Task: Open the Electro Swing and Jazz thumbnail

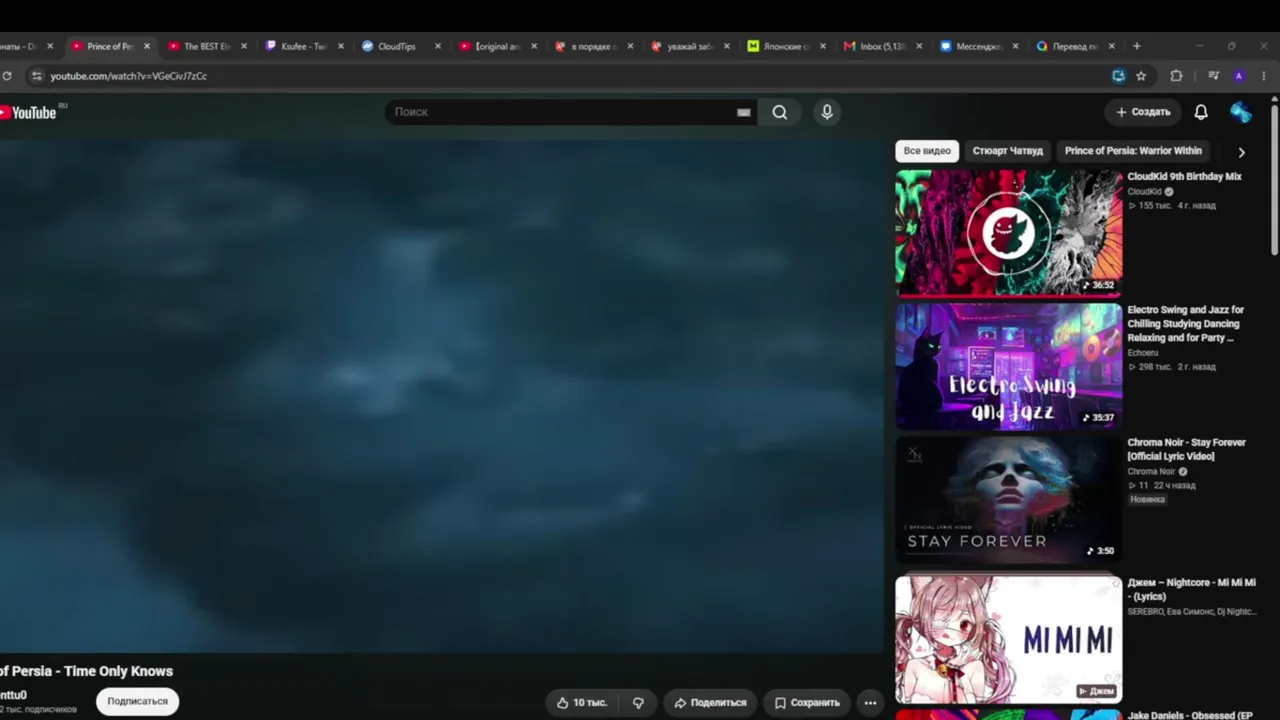Action: [1009, 366]
